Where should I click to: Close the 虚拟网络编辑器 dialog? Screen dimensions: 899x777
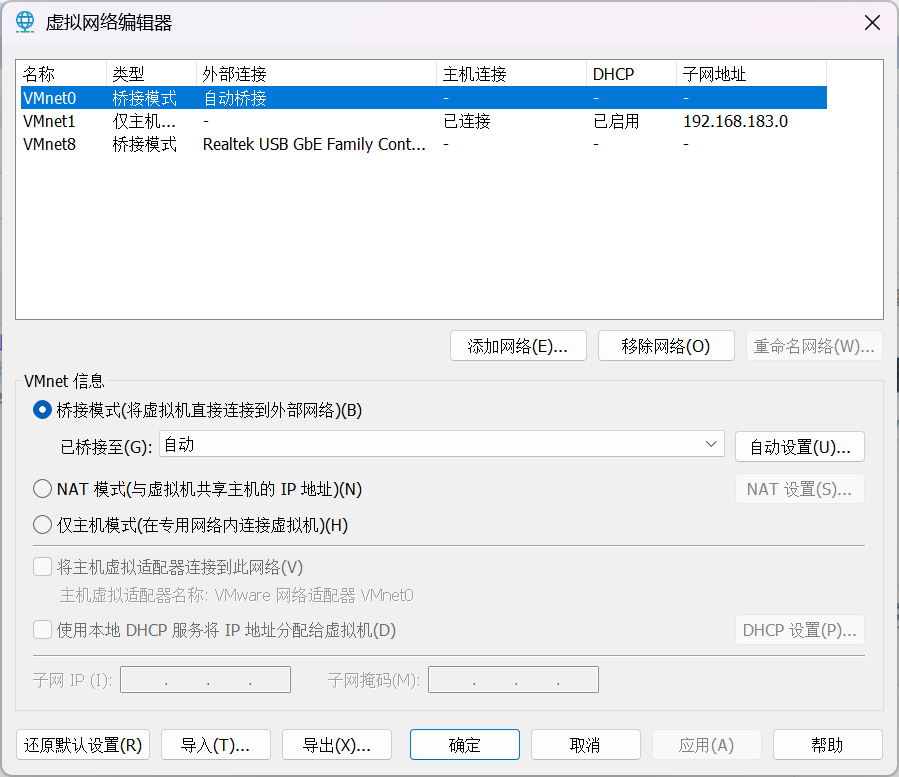872,23
